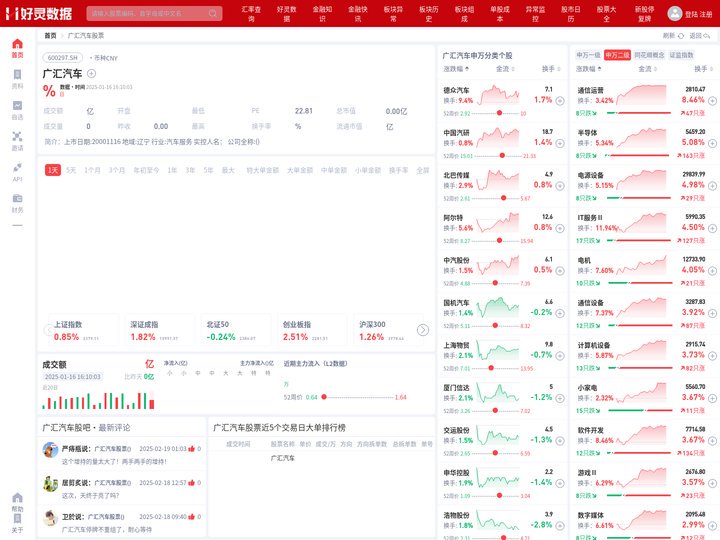Open the 关于 about icon in sidebar
The height and width of the screenshot is (540, 720).
tap(17, 519)
